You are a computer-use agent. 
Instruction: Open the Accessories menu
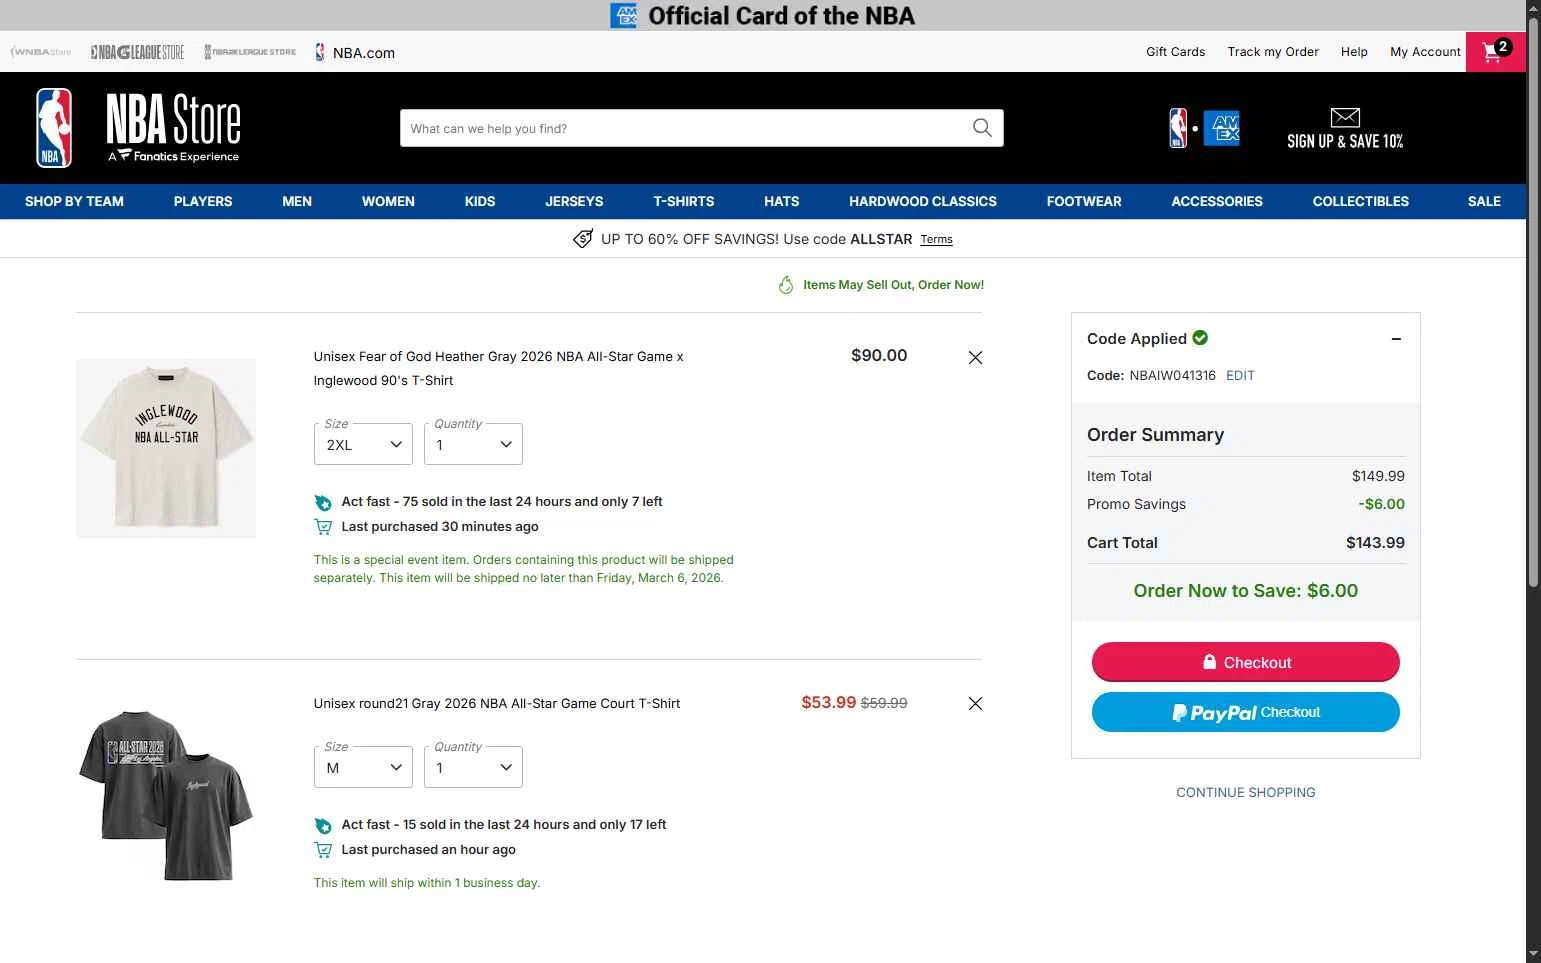[1217, 201]
